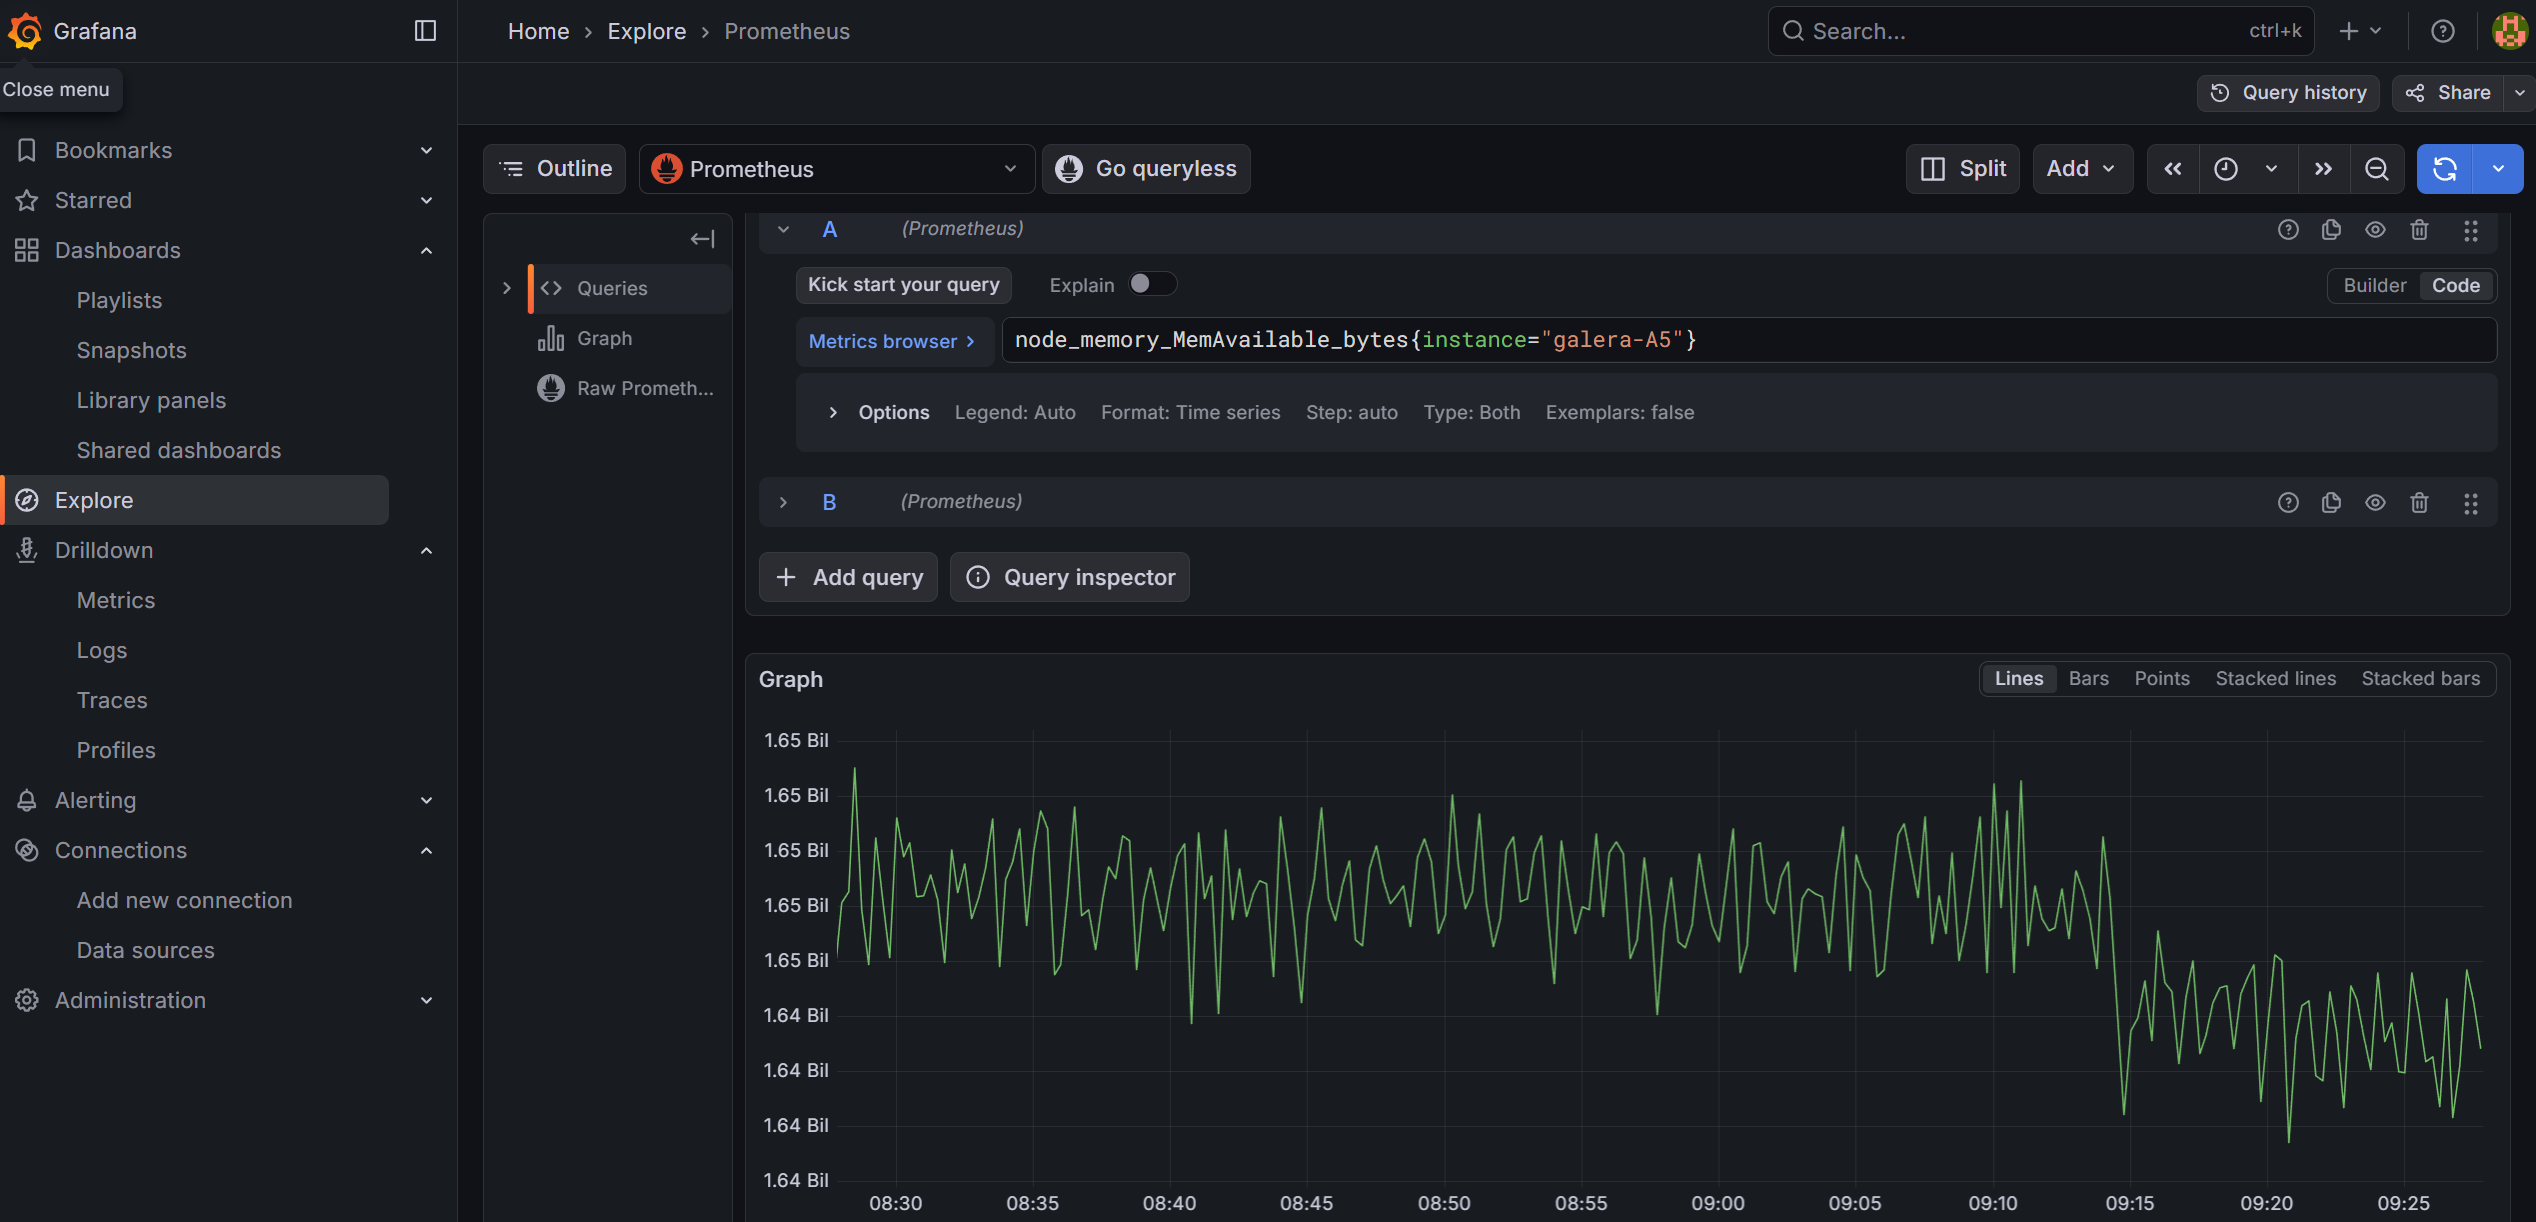The image size is (2536, 1222).
Task: Toggle the Explain switch
Action: click(1151, 285)
